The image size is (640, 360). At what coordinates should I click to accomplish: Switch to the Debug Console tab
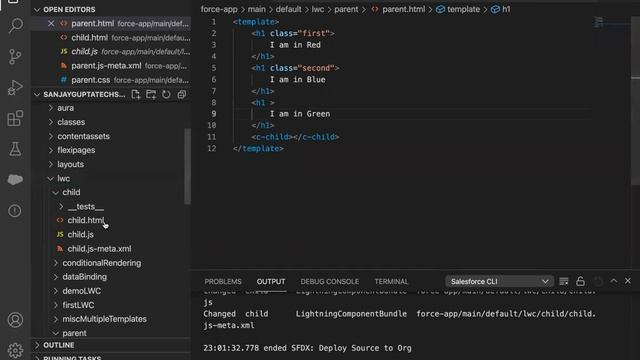click(330, 282)
